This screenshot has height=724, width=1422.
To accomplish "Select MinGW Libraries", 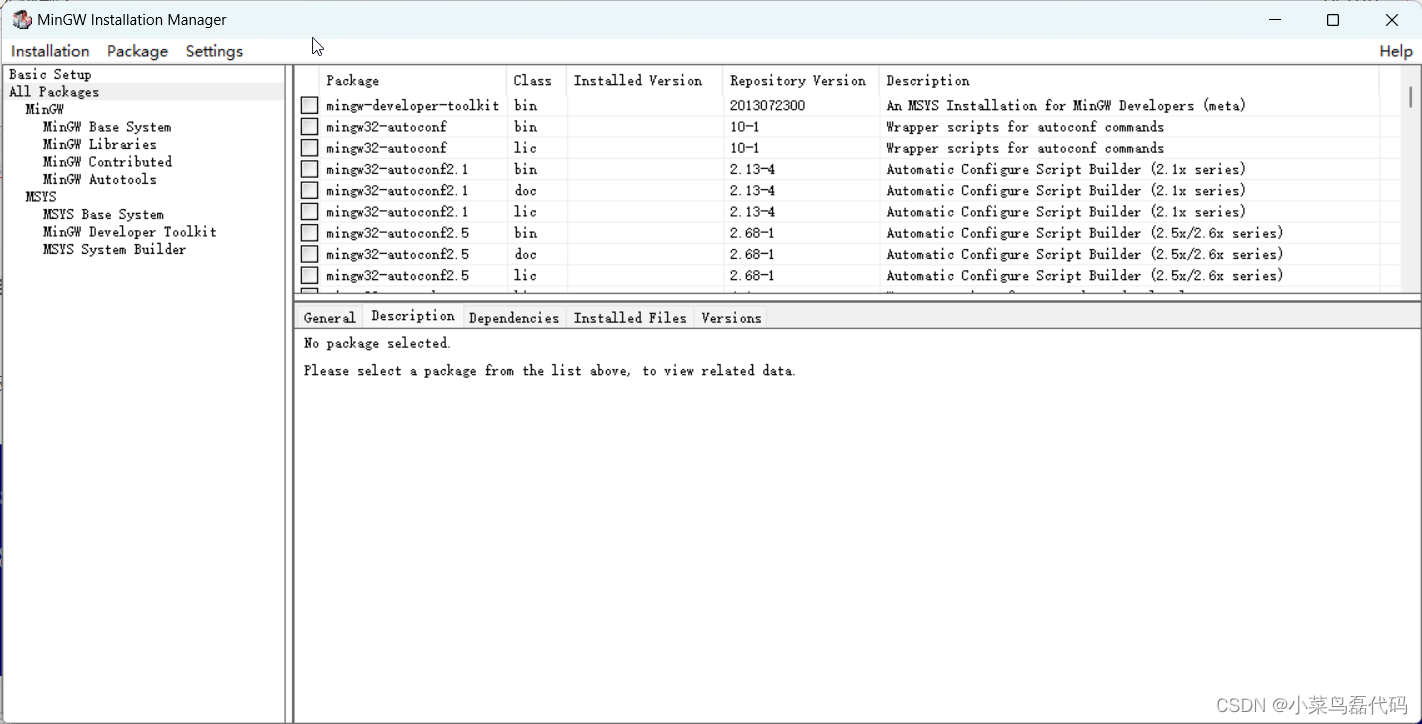I will pyautogui.click(x=100, y=144).
